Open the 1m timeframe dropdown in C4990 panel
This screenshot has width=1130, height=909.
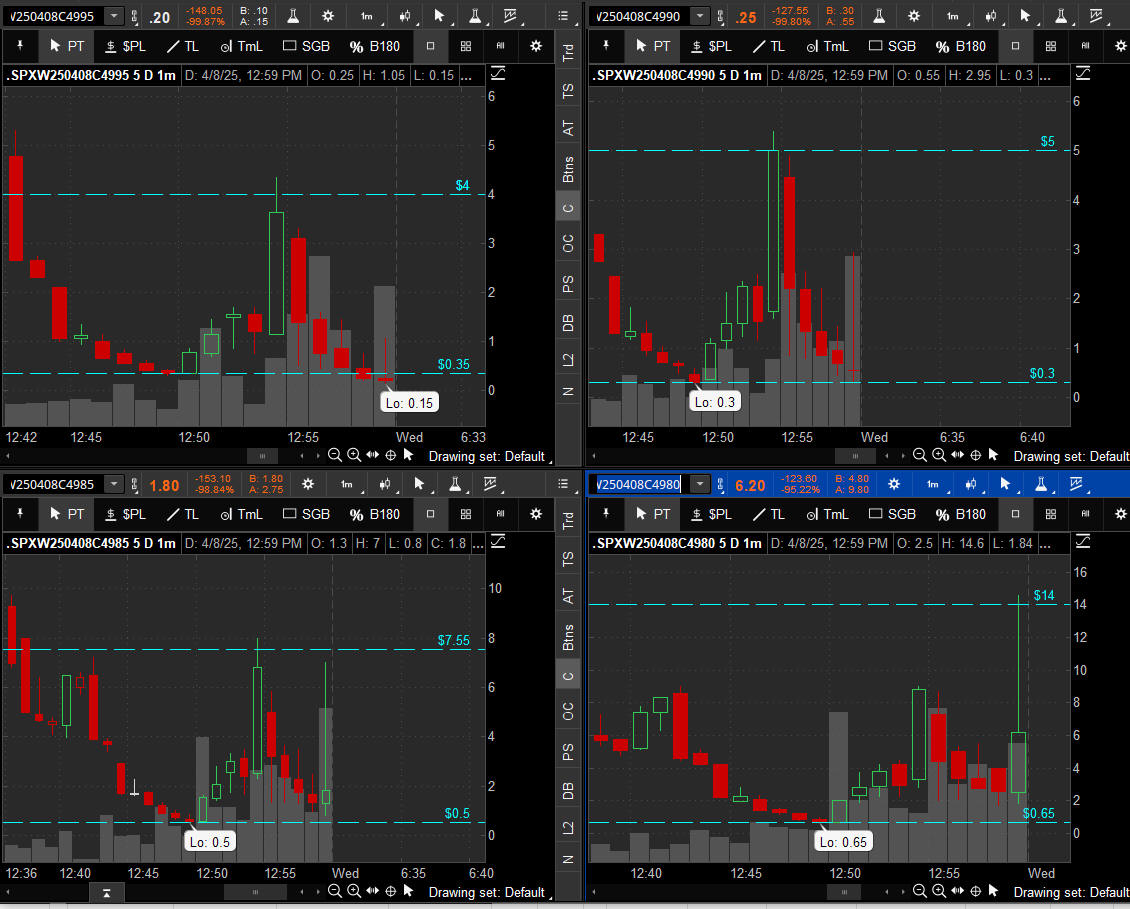click(x=953, y=16)
